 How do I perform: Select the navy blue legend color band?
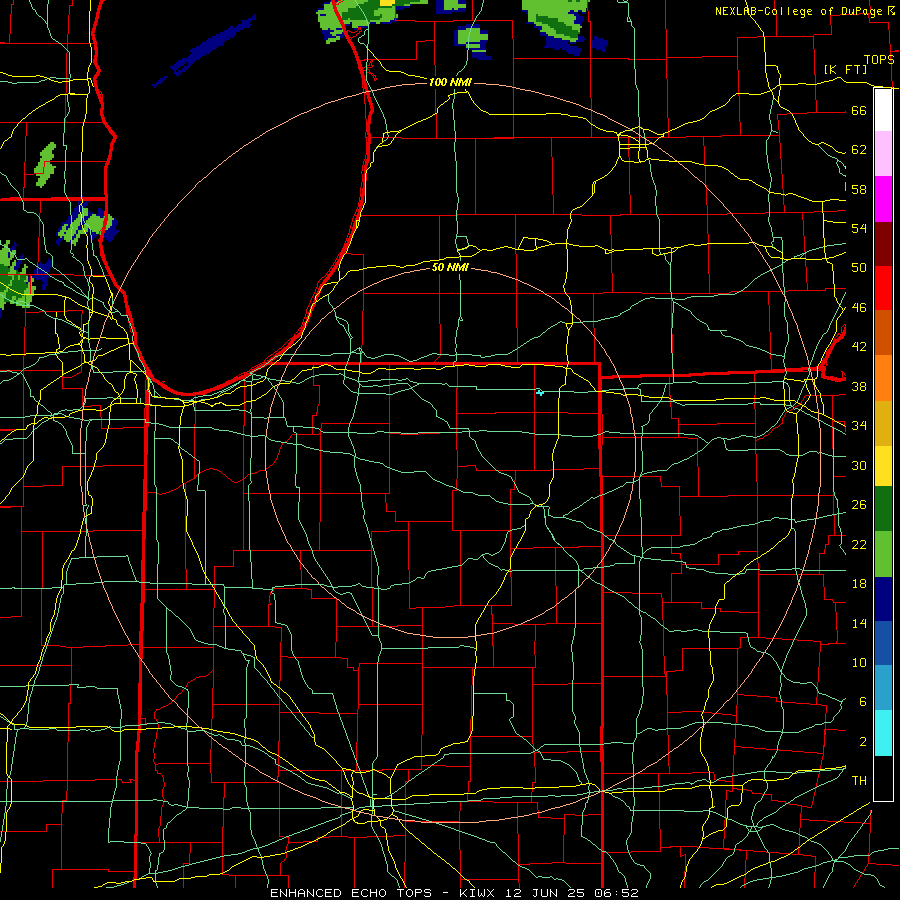point(883,599)
